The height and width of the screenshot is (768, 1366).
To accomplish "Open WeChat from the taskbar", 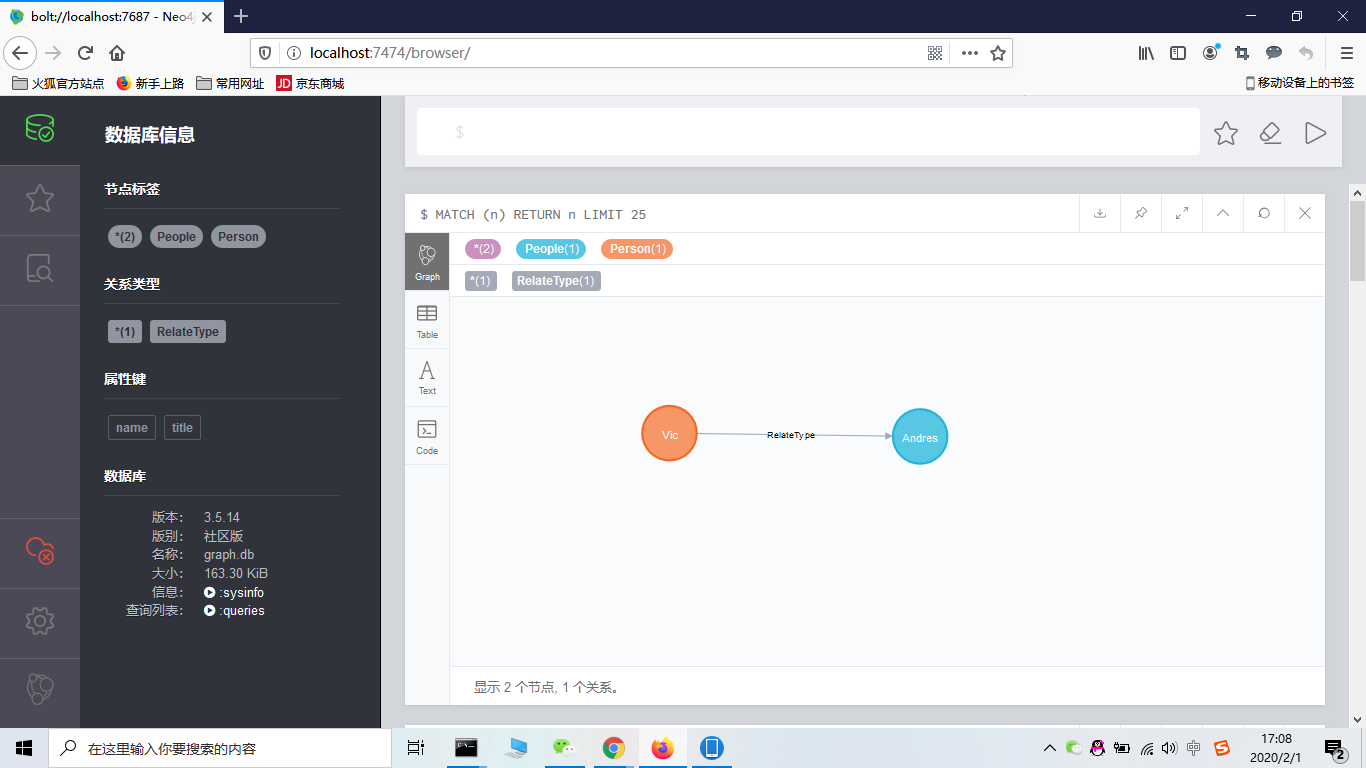I will point(565,748).
